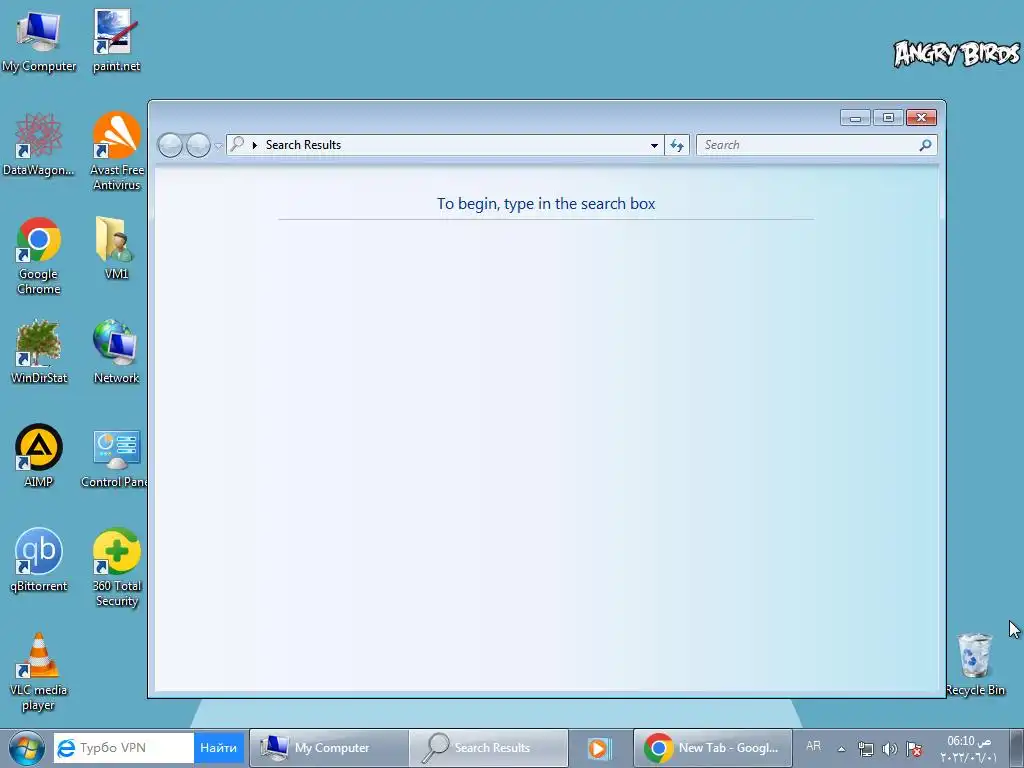Open the volume speaker tray icon
Viewport: 1024px width, 768px height.
(889, 749)
